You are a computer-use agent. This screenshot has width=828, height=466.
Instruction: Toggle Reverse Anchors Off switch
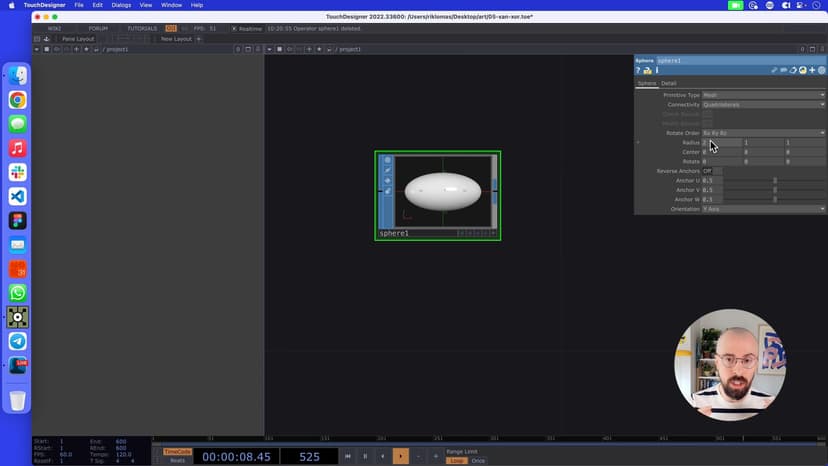[x=711, y=171]
